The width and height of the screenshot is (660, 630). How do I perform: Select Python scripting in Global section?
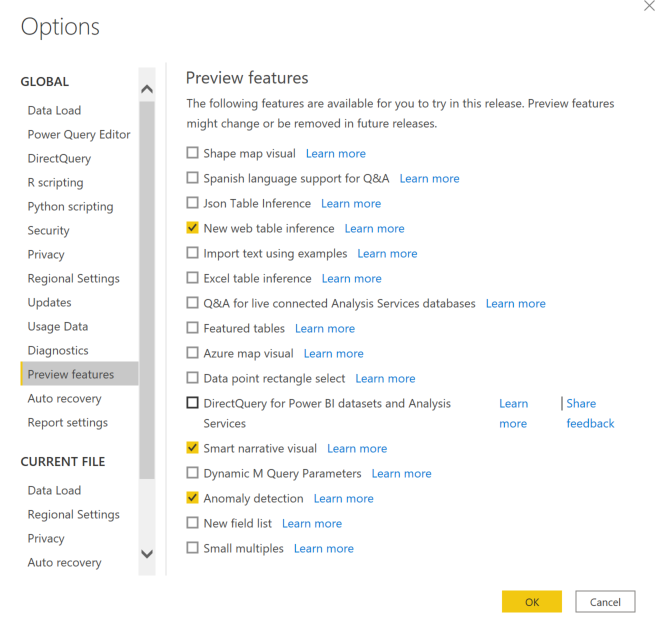tap(70, 207)
